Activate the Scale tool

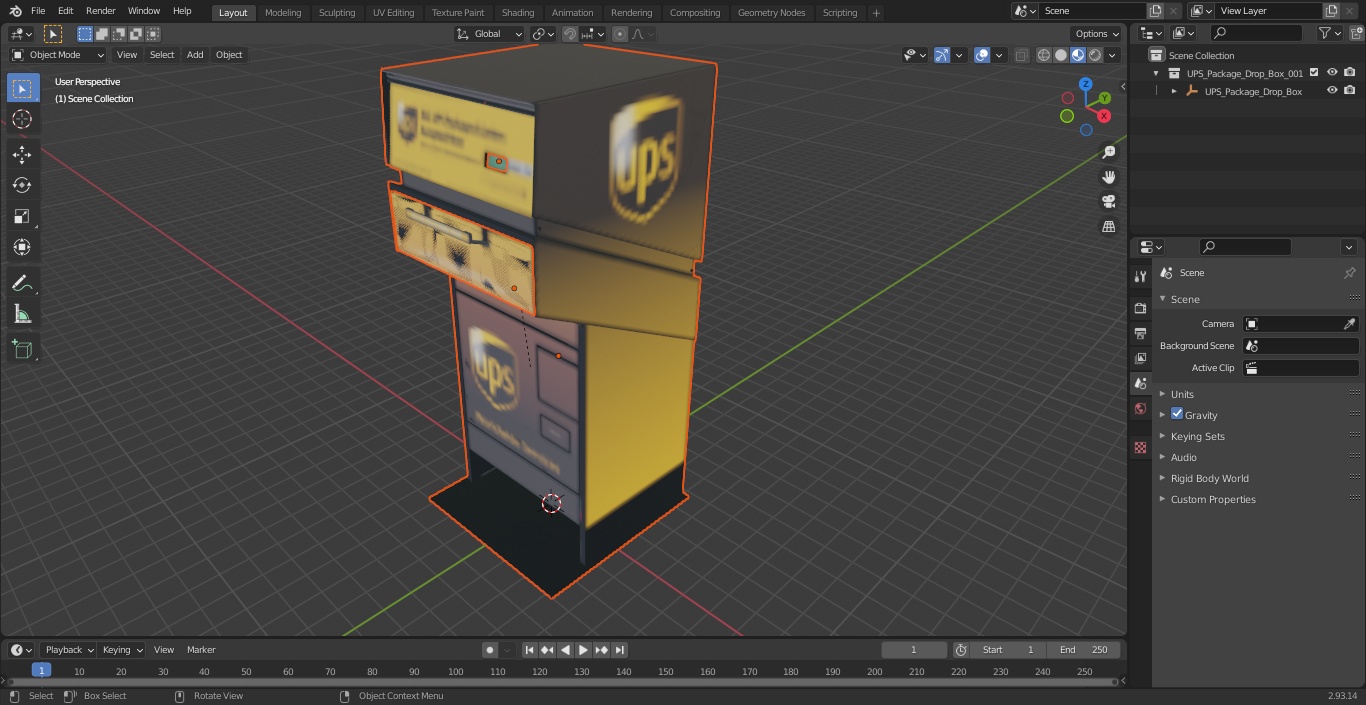22,216
